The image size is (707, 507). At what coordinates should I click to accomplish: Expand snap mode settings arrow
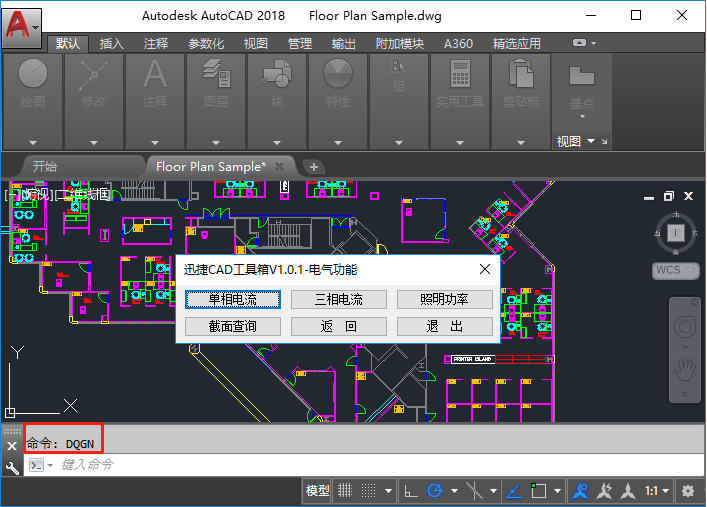[x=388, y=491]
